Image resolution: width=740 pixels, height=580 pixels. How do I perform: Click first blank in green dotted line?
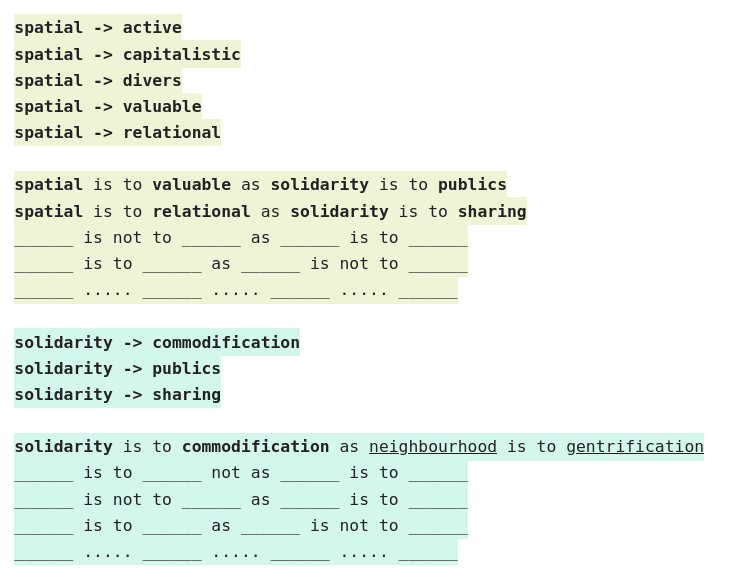coord(44,292)
